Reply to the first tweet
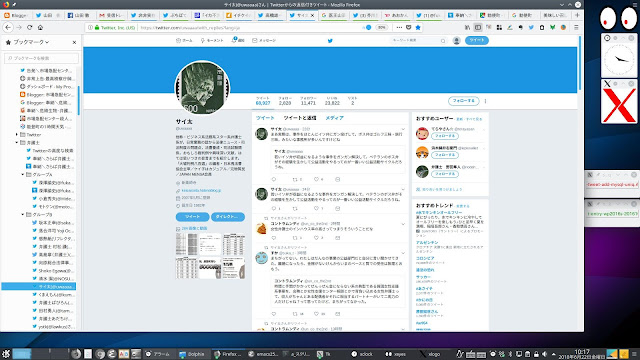This screenshot has height=360, width=640. point(274,179)
